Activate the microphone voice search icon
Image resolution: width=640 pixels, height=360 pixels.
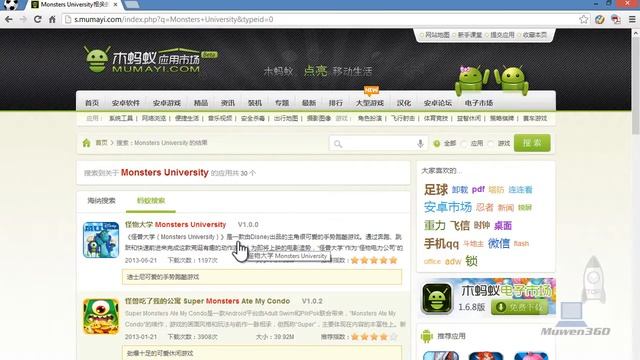point(420,143)
